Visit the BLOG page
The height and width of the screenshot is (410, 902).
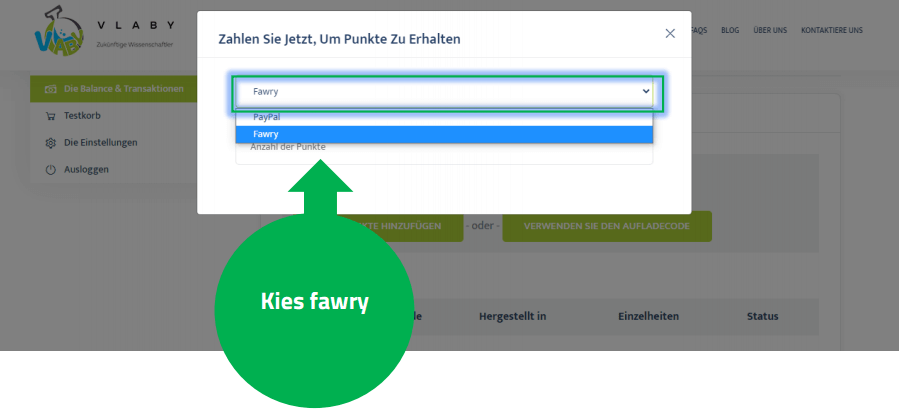pyautogui.click(x=730, y=31)
